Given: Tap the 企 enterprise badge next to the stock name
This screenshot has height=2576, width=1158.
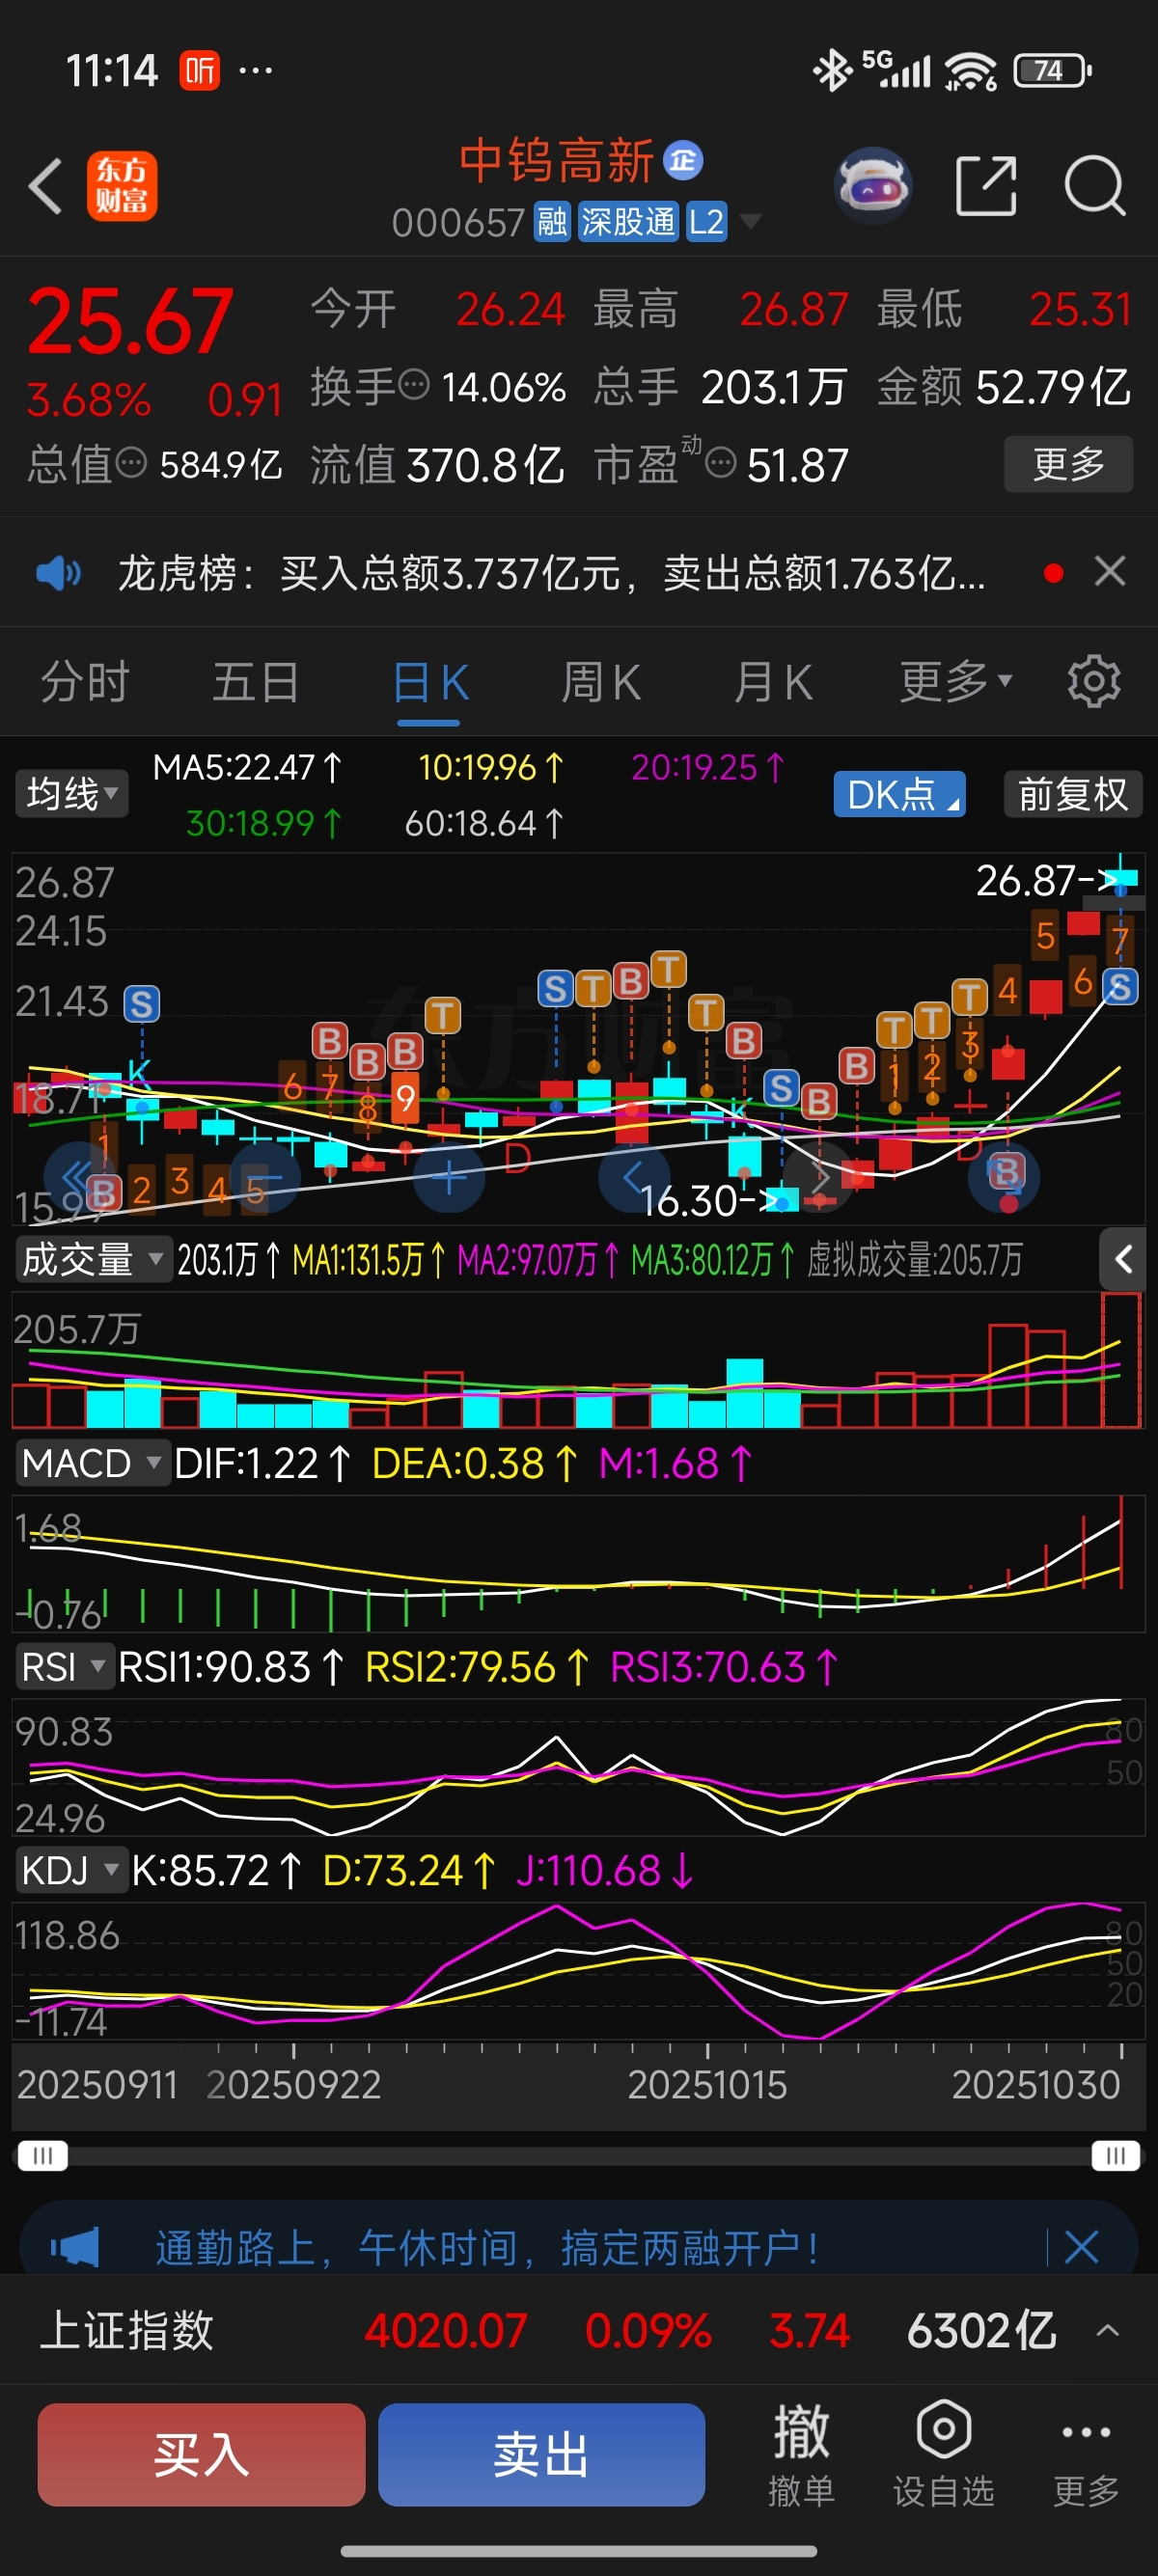Looking at the screenshot, I should coord(683,160).
